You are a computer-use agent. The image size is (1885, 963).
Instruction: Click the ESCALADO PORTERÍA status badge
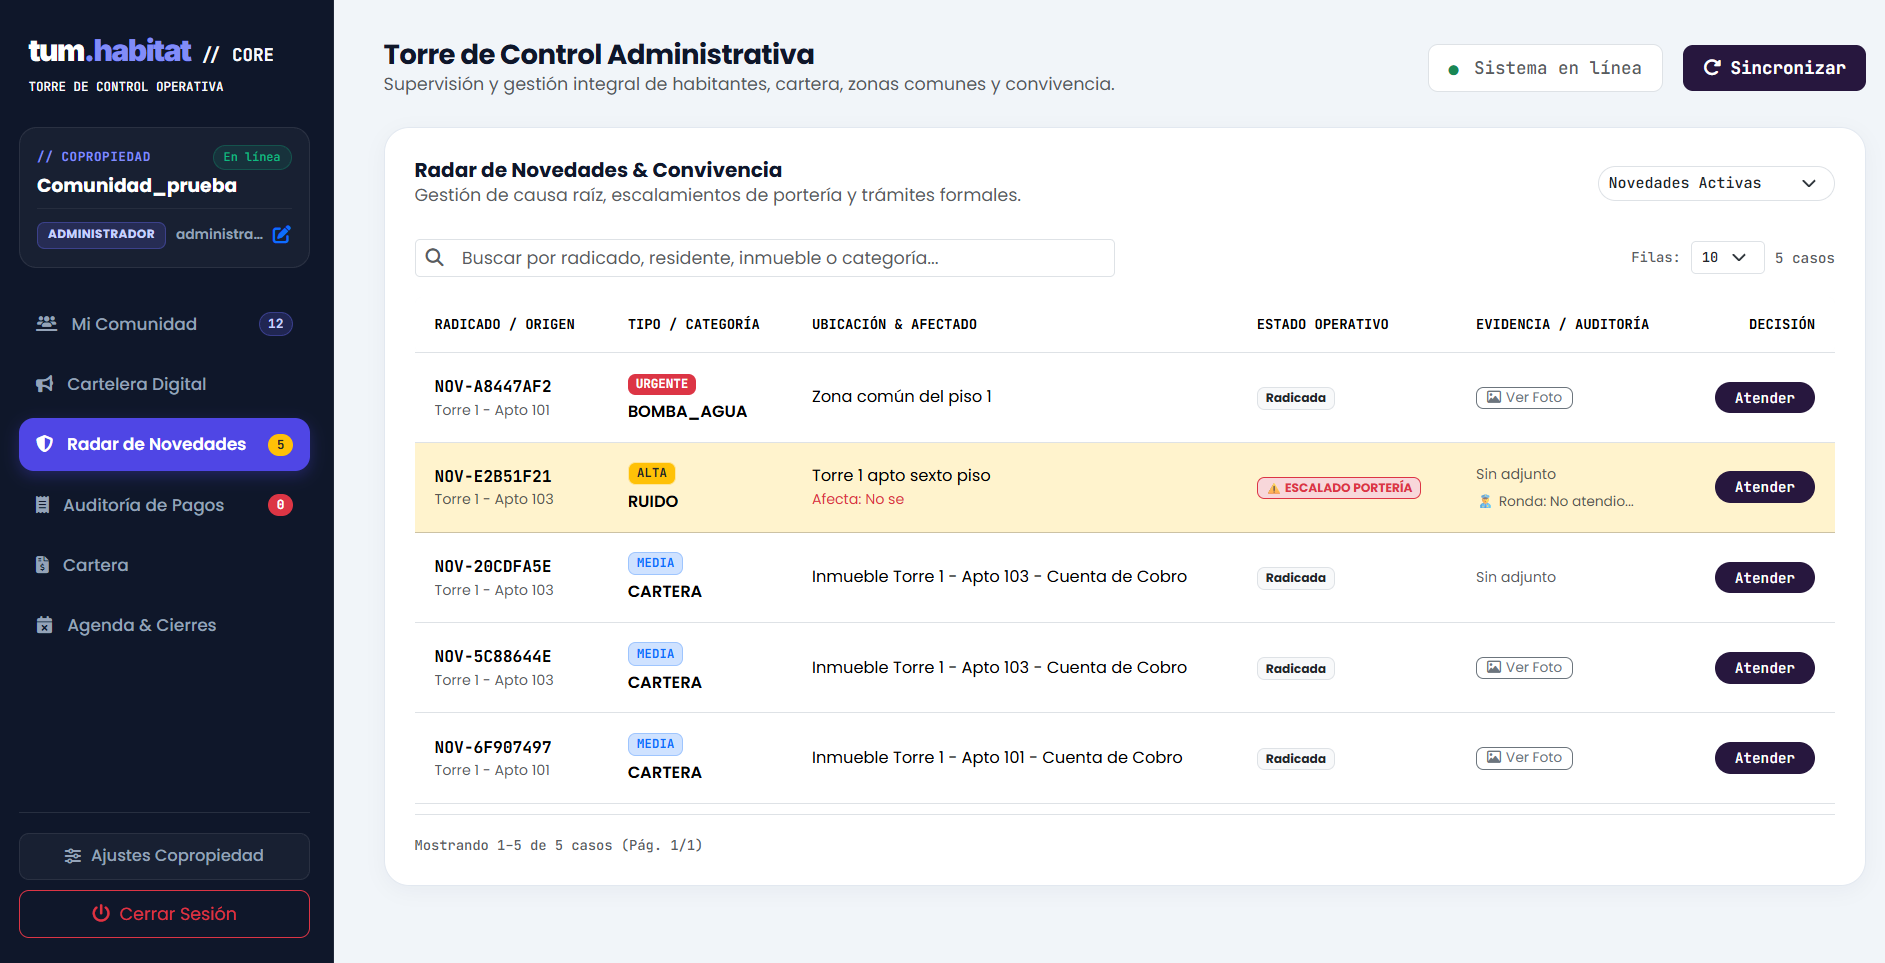tap(1338, 488)
